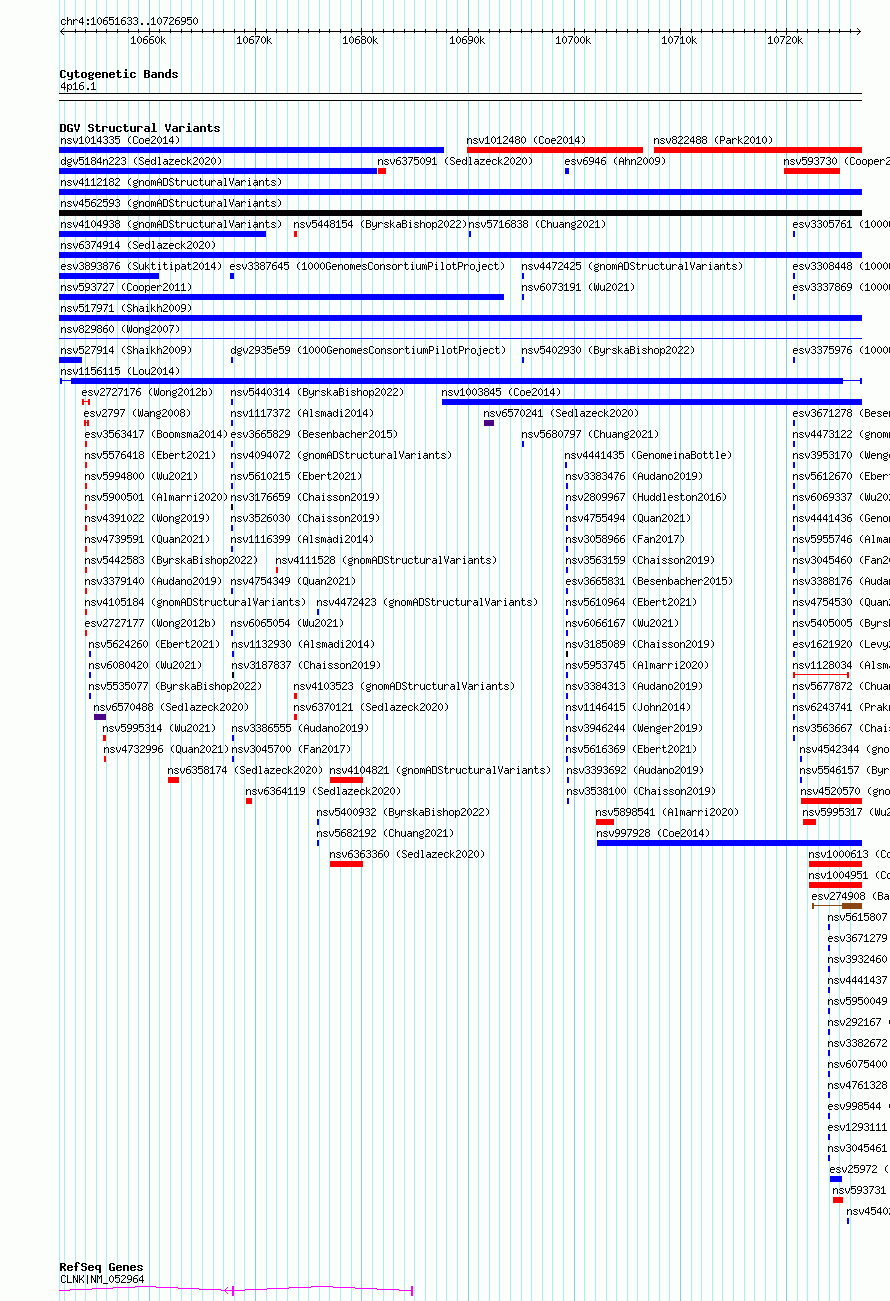Select nsv1146415 (John2014) label
Image resolution: width=890 pixels, height=1301 pixels.
point(628,707)
